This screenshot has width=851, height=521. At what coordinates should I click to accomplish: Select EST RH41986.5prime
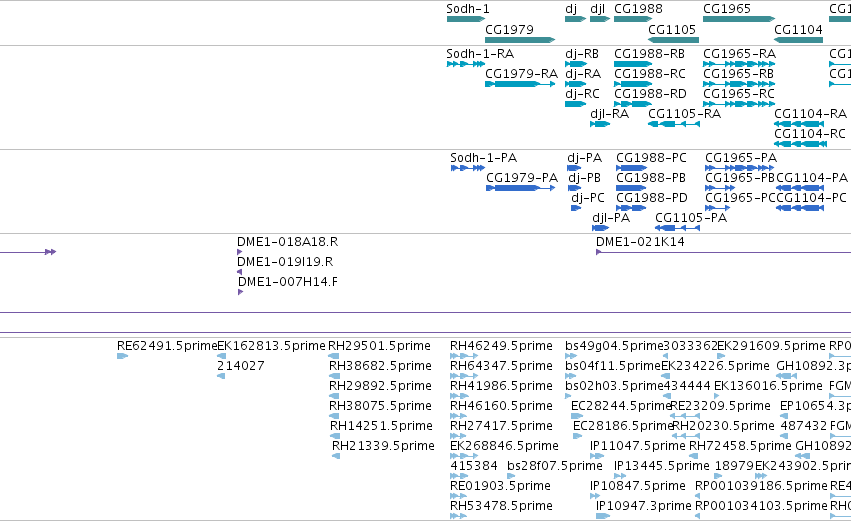click(x=460, y=397)
